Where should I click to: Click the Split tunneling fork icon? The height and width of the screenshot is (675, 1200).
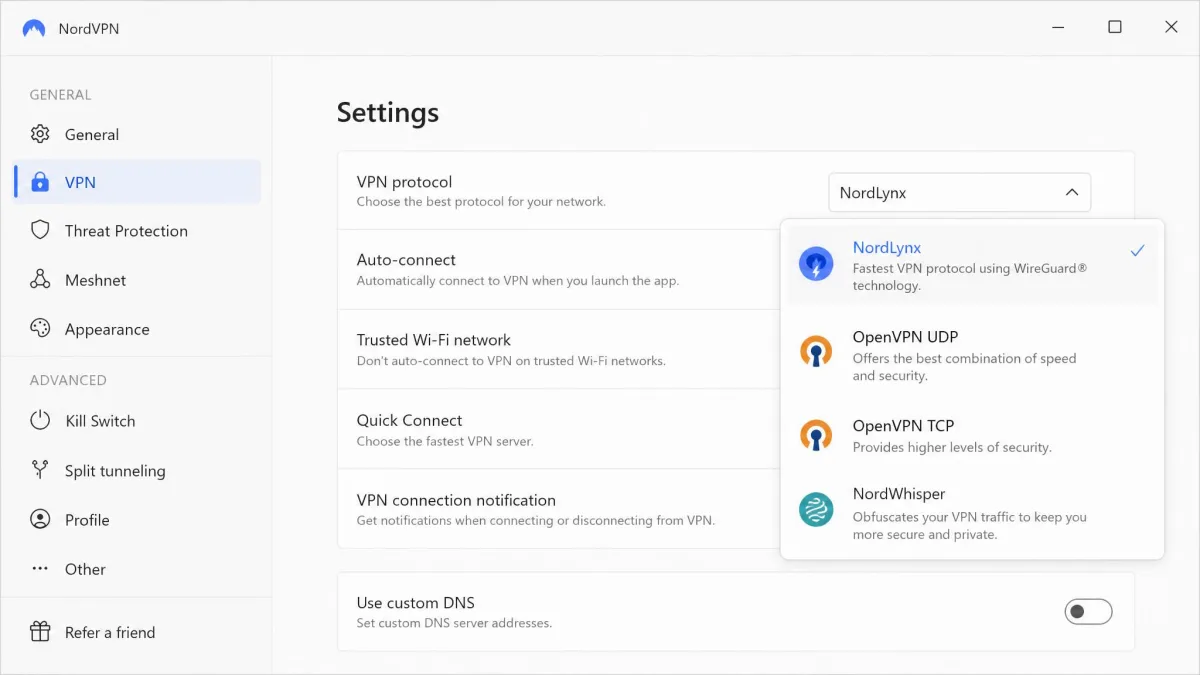click(40, 470)
